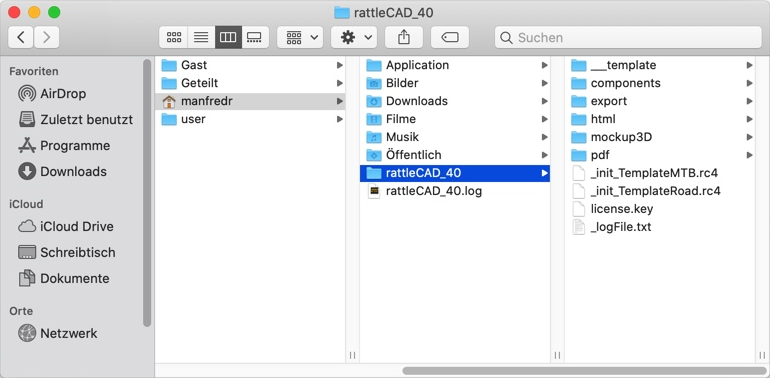770x378 pixels.
Task: Switch to list view
Action: [201, 37]
